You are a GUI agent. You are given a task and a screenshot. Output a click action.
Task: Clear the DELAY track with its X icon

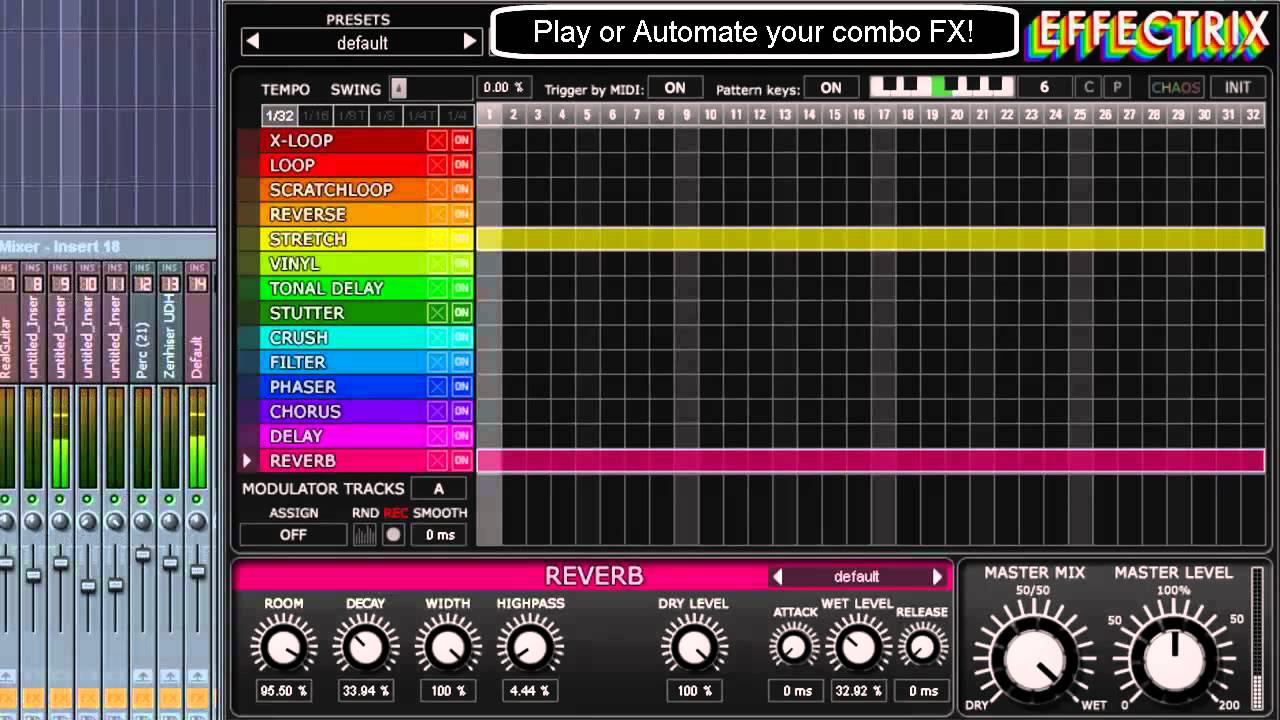pyautogui.click(x=437, y=436)
